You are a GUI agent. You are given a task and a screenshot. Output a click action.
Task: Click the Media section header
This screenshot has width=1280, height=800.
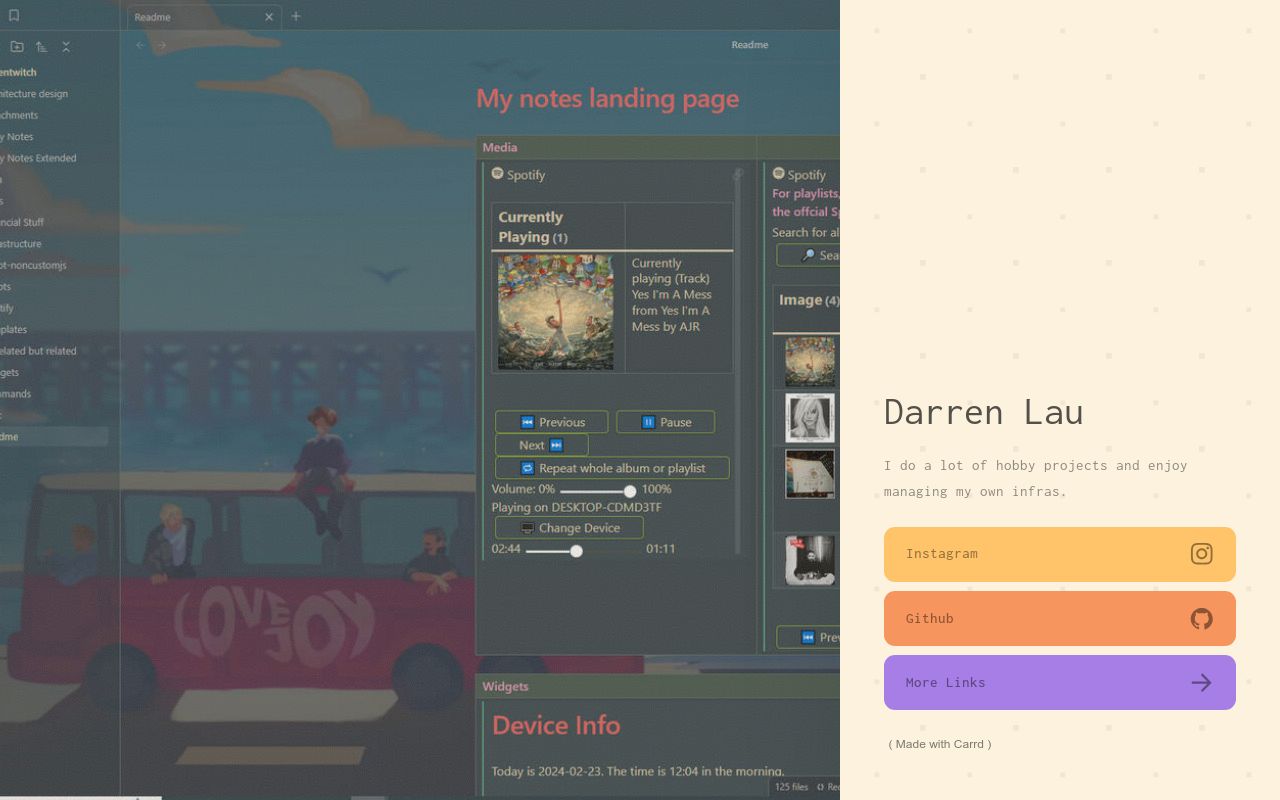point(500,147)
